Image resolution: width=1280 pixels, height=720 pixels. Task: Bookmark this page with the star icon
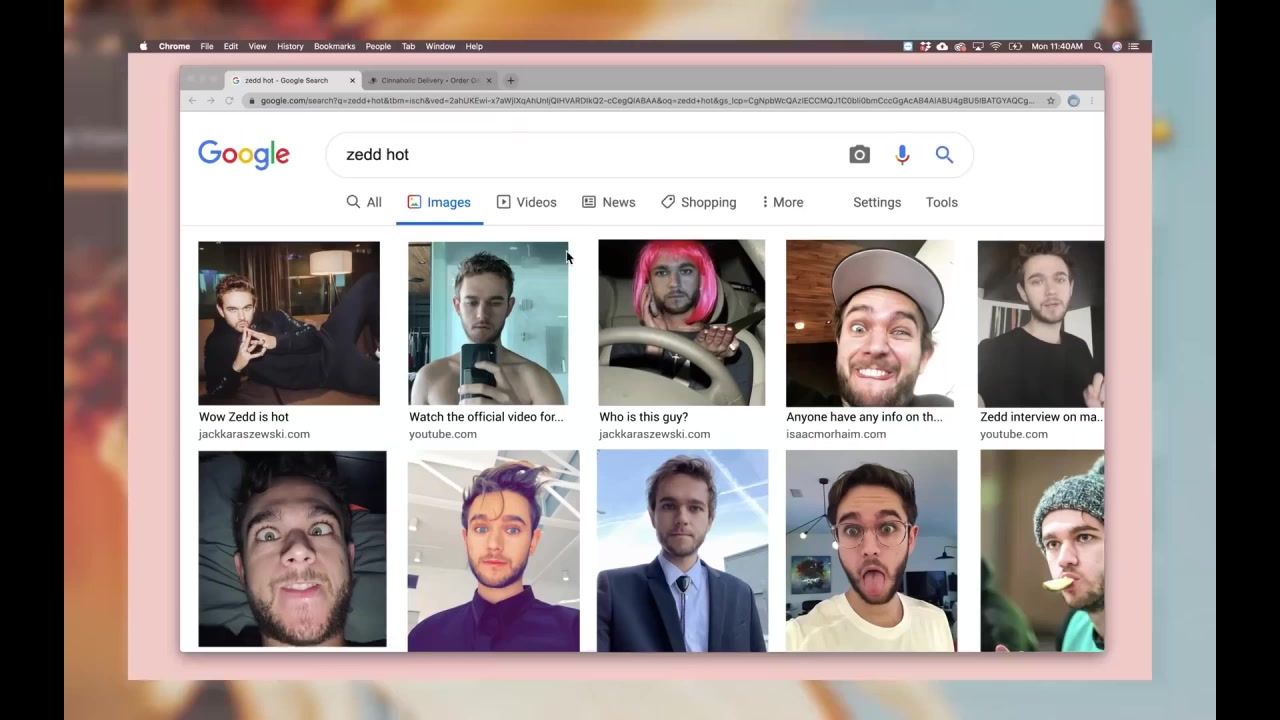(1051, 100)
